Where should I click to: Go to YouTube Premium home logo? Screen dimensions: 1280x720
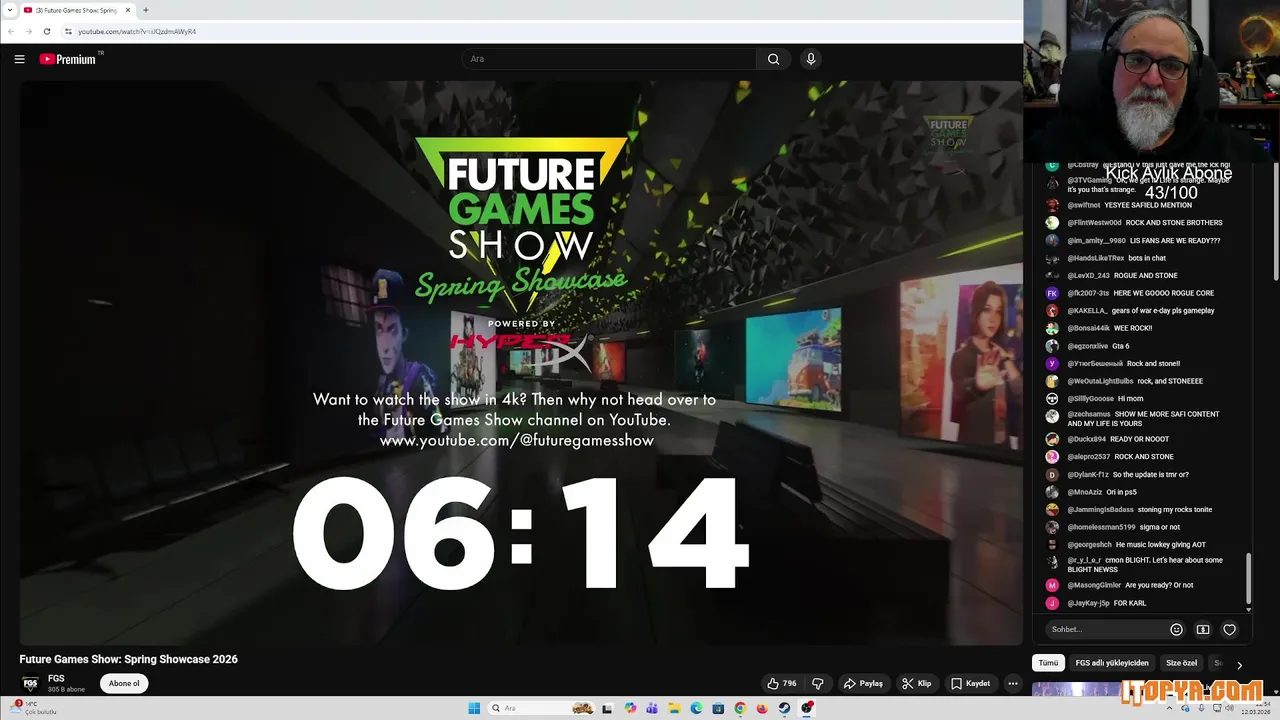click(x=70, y=59)
